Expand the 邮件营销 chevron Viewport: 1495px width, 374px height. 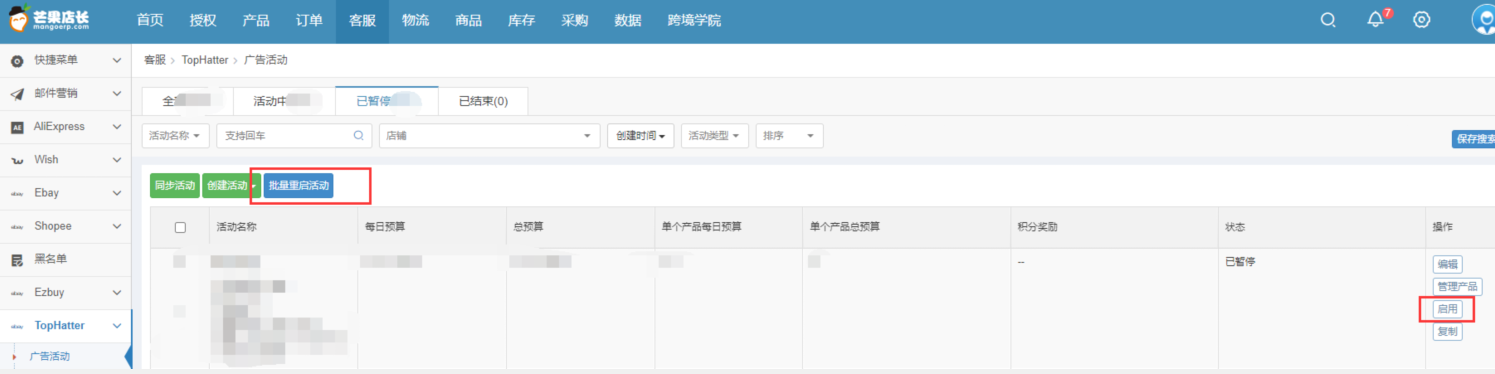(117, 93)
